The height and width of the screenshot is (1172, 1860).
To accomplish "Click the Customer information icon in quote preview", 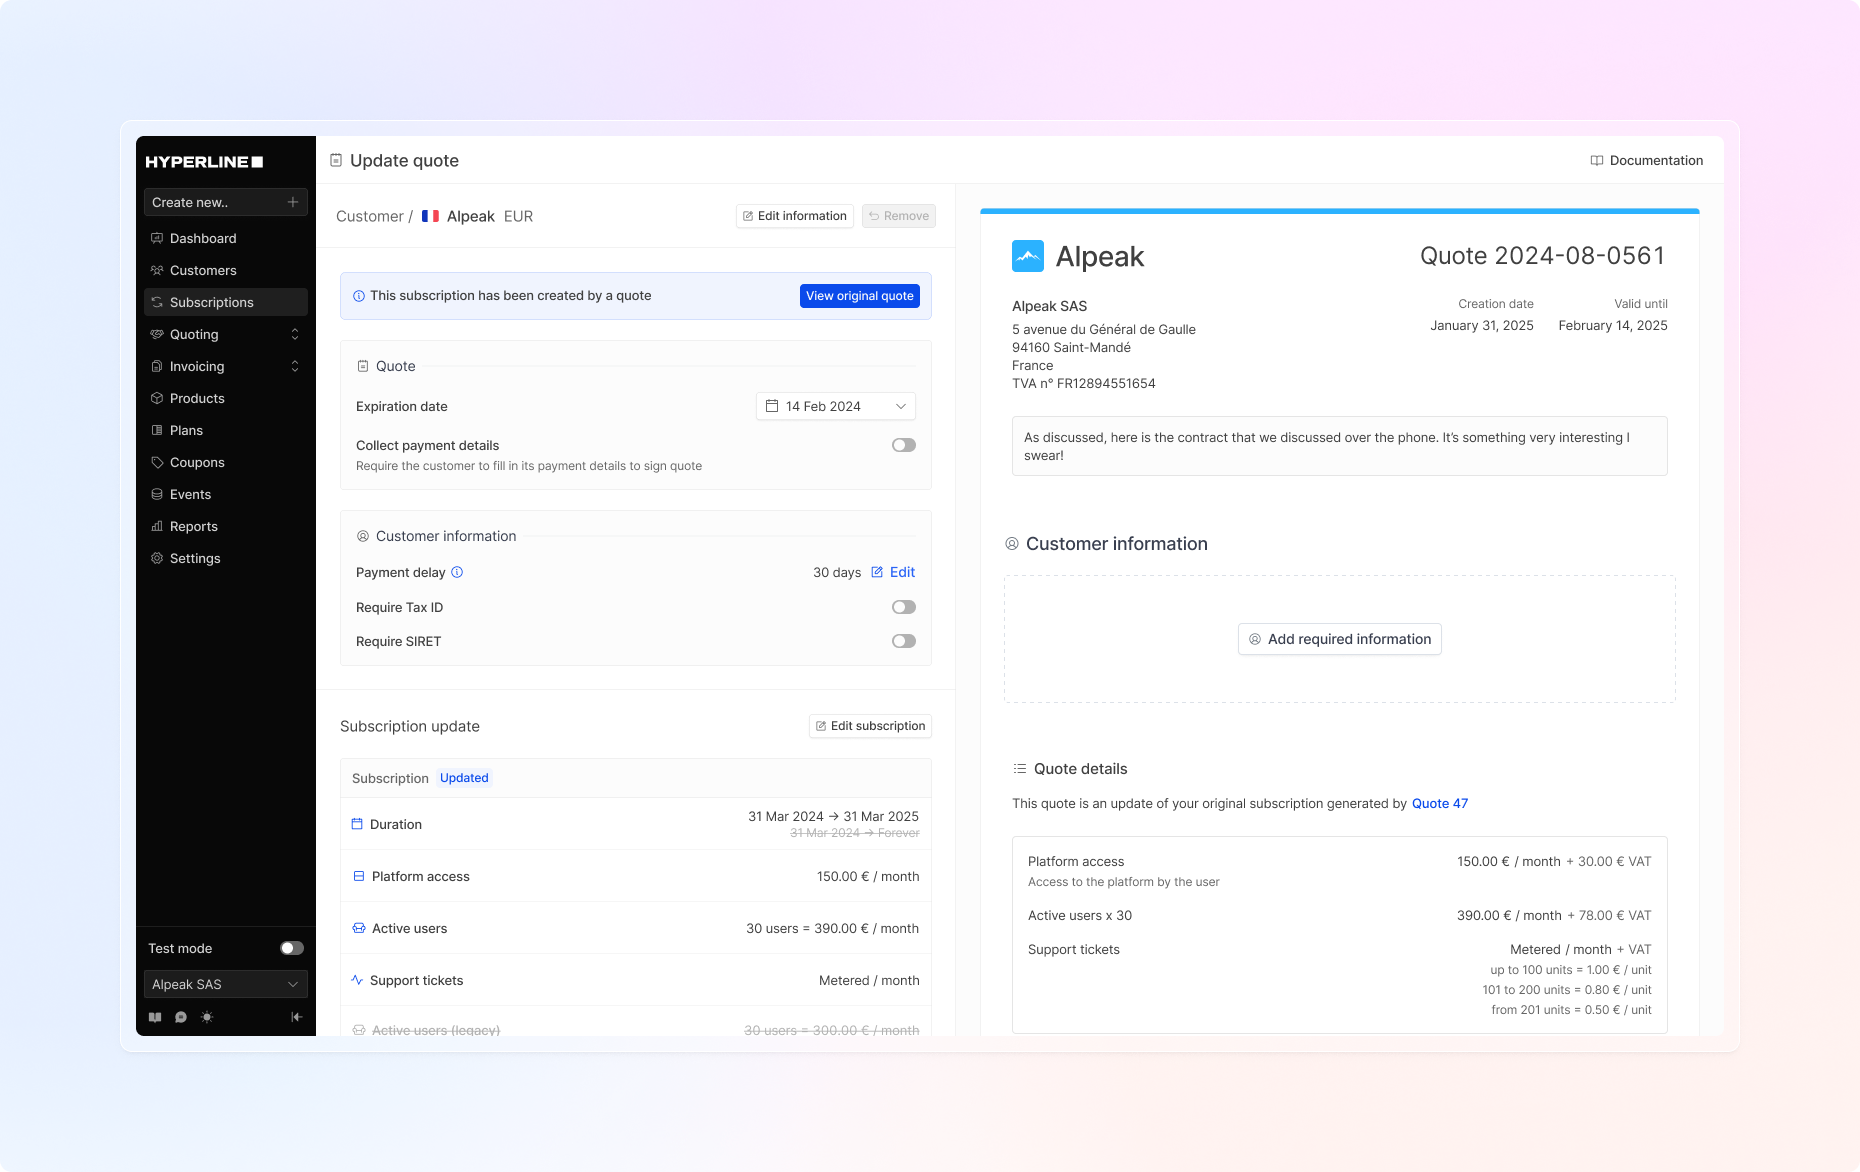I will (x=1012, y=543).
